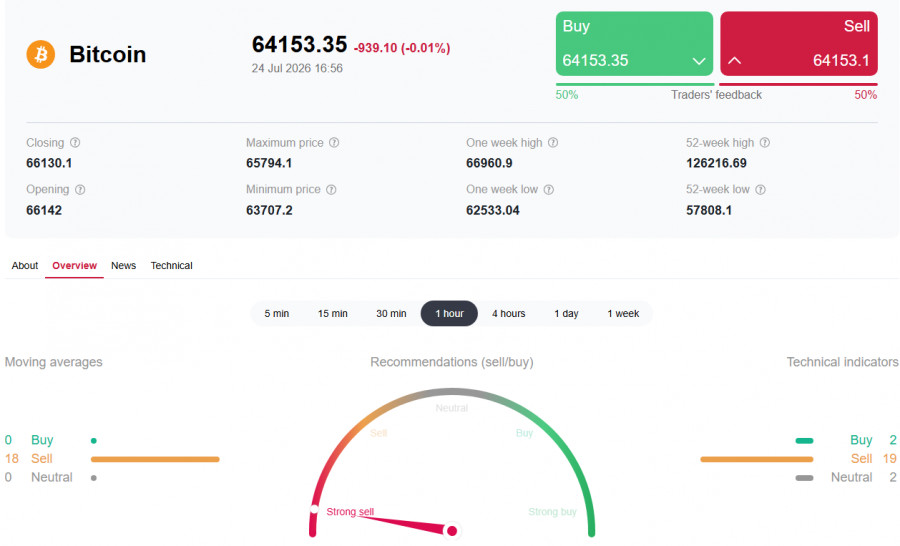Select the 1 week timeframe

click(623, 313)
